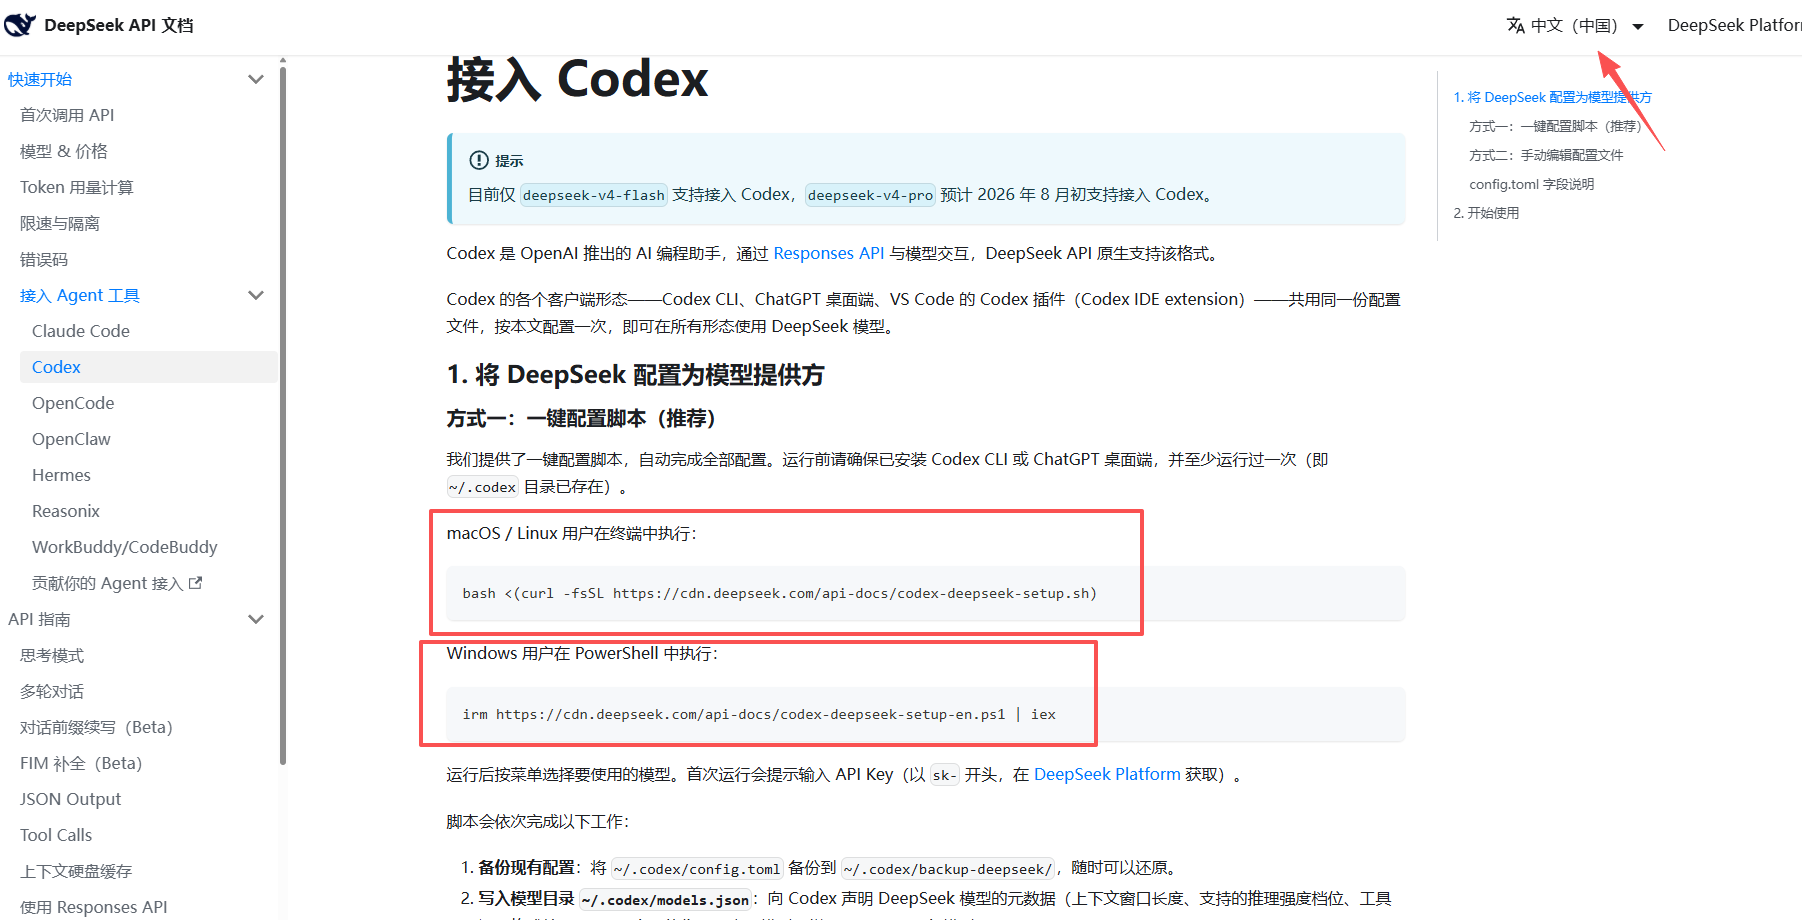Screen dimensions: 1802x920
Task: Go to DeepSeek API 文档 home title
Action: [x=119, y=25]
